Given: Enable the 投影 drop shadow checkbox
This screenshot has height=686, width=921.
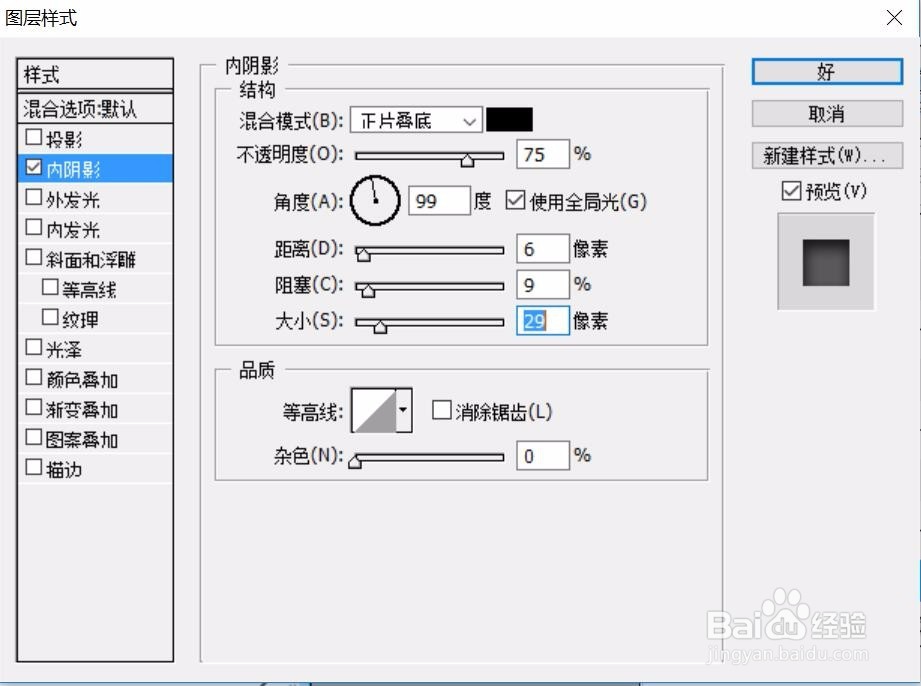Looking at the screenshot, I should coord(33,137).
